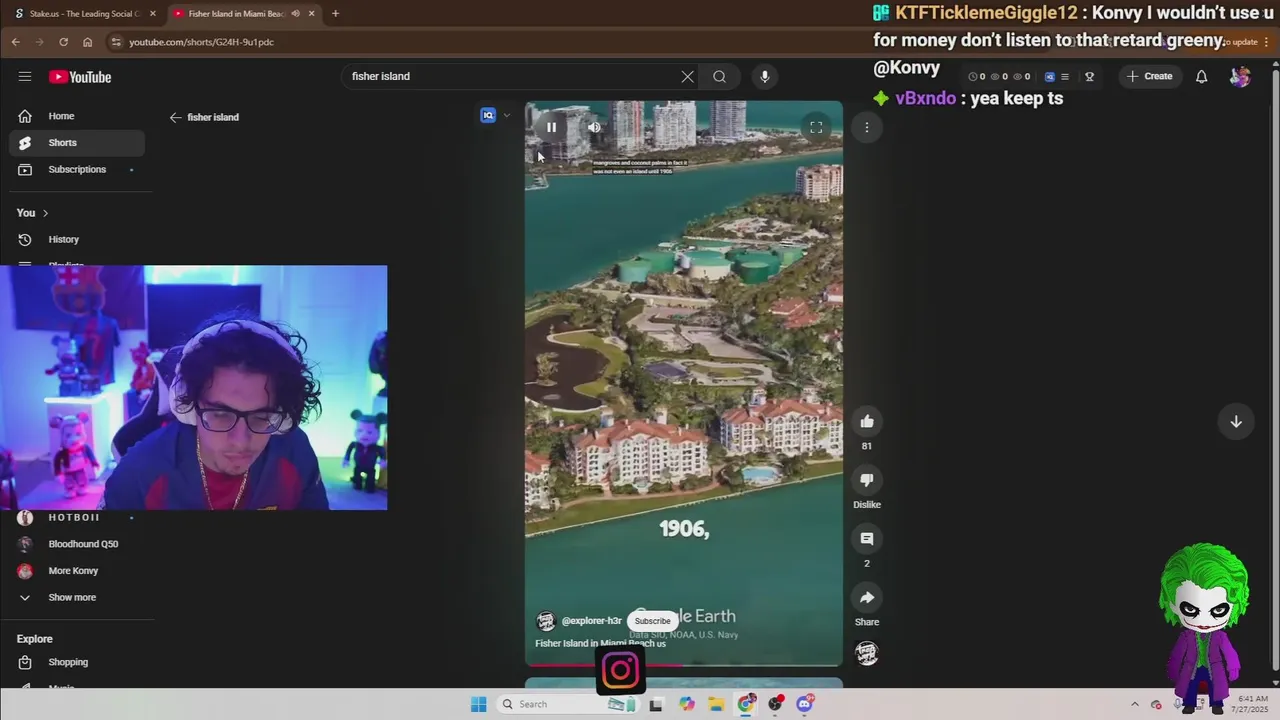The height and width of the screenshot is (720, 1280).
Task: Subscribe to @explorer-h3r
Action: coord(652,621)
